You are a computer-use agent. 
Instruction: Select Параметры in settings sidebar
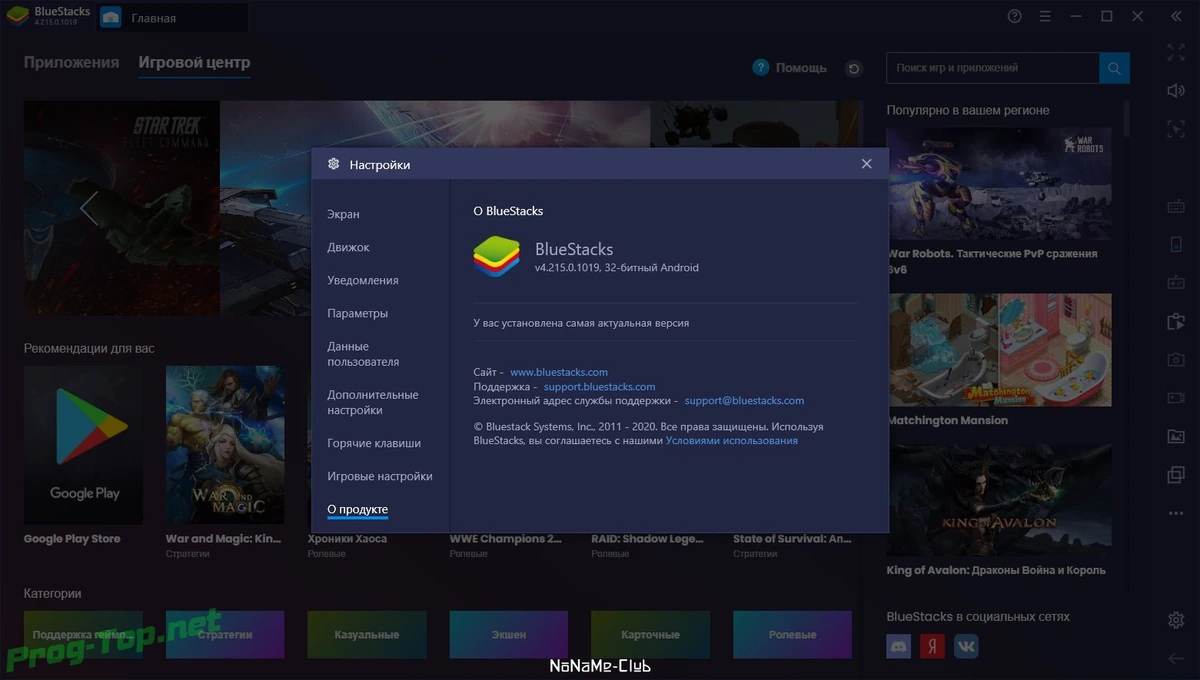357,313
